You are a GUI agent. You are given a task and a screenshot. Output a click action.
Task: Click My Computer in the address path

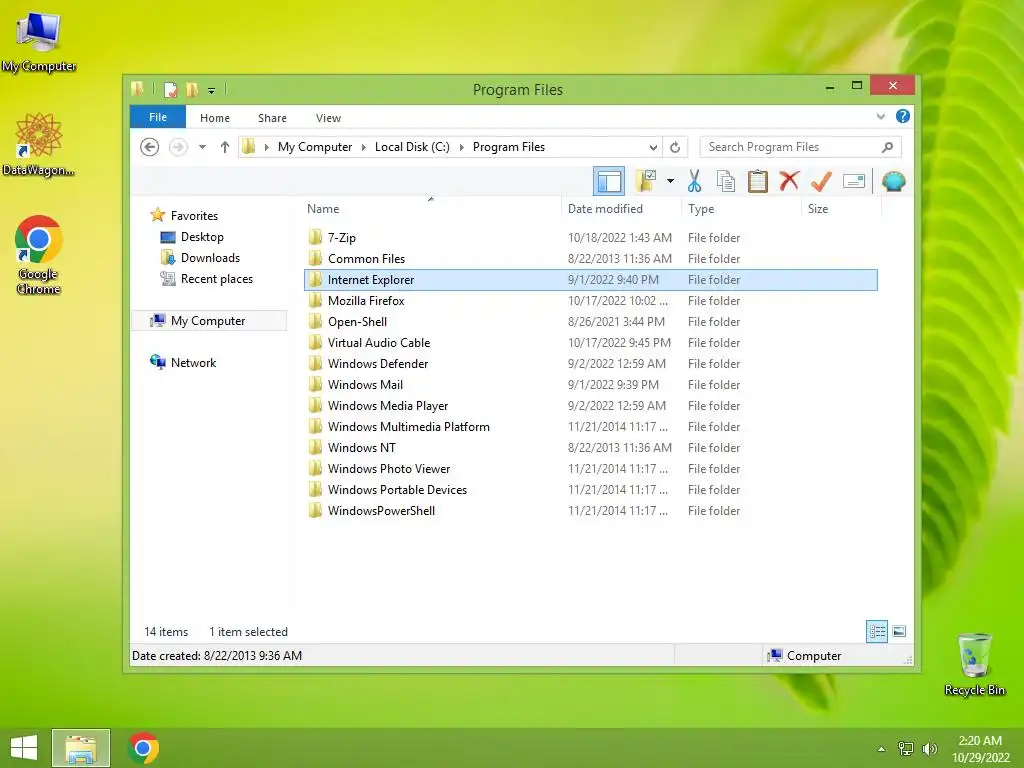pyautogui.click(x=315, y=147)
